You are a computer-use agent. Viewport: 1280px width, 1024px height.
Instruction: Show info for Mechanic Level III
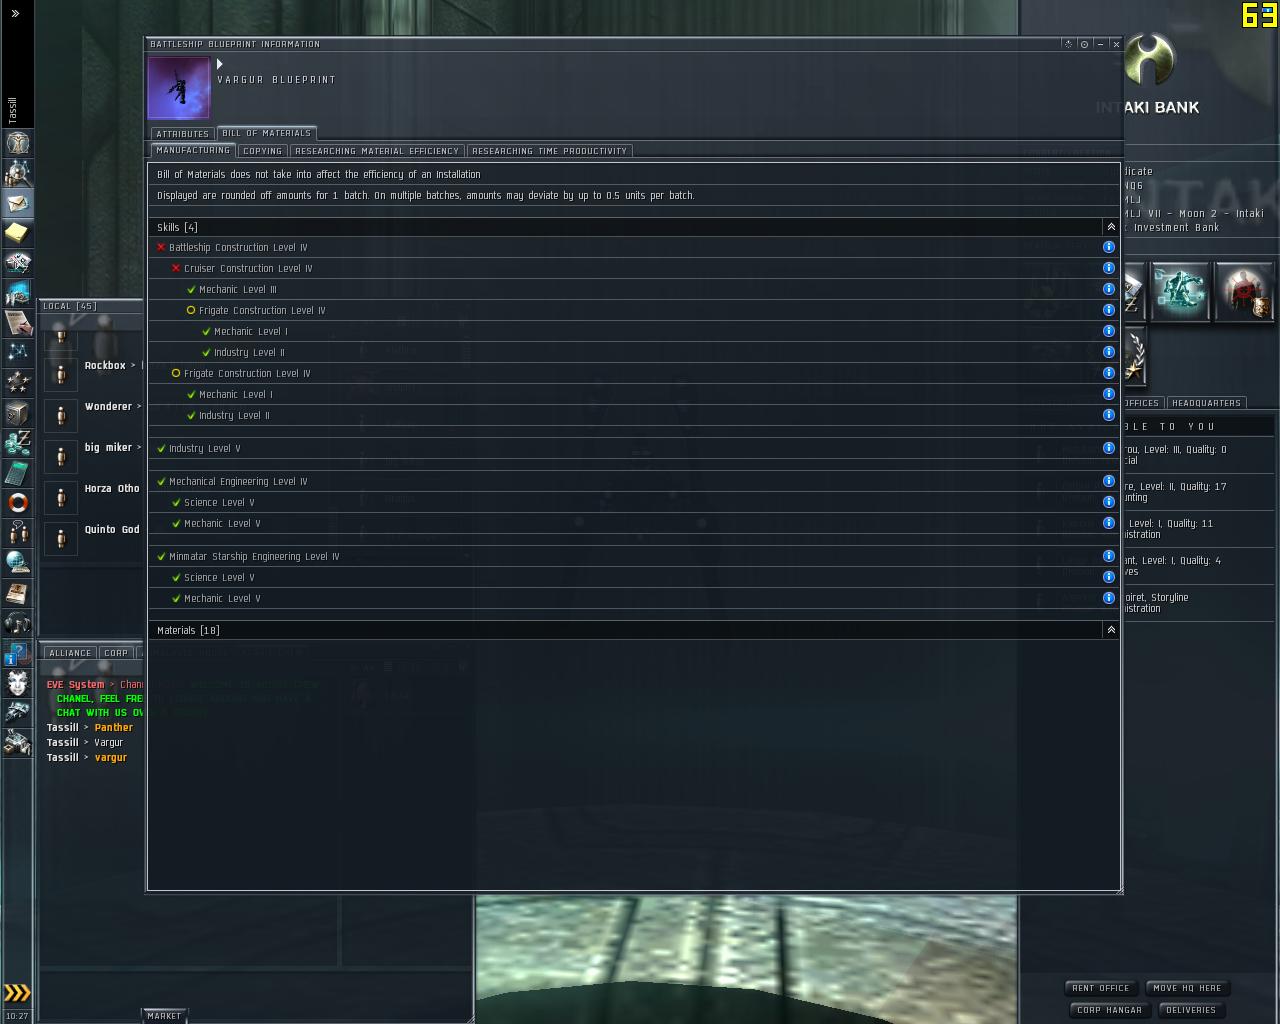coord(1108,289)
